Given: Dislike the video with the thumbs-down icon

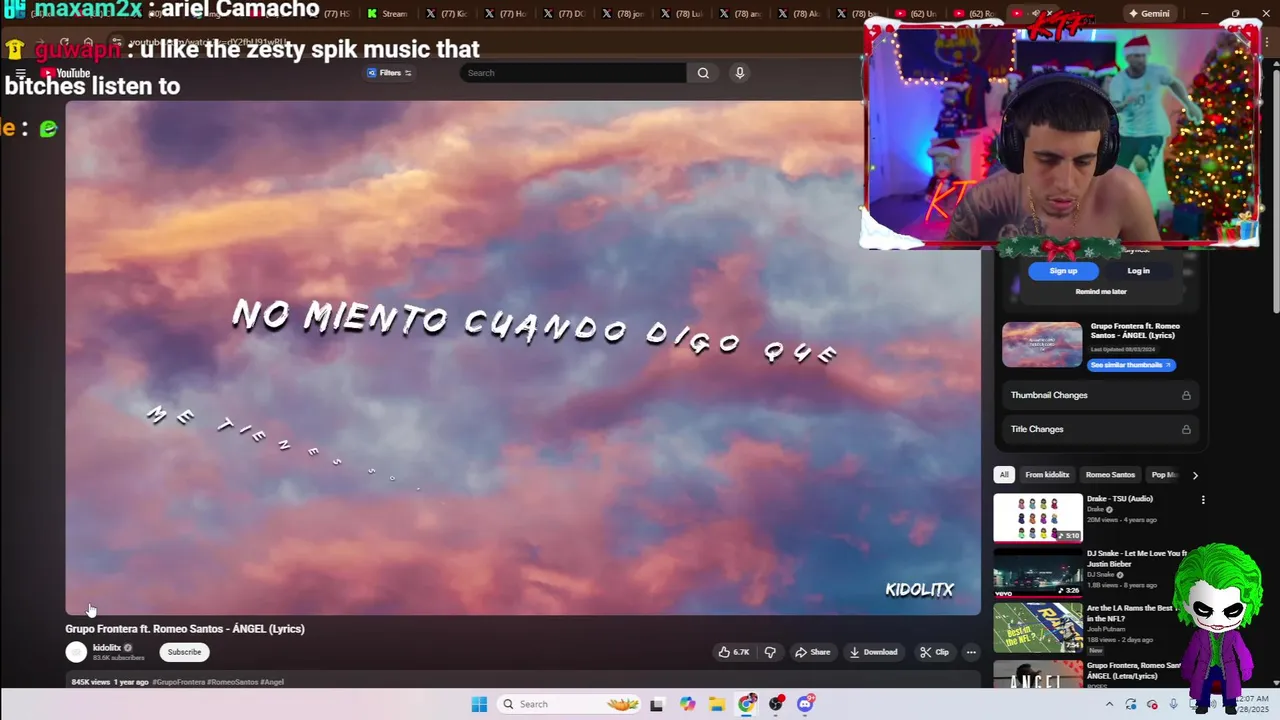Looking at the screenshot, I should coord(770,652).
